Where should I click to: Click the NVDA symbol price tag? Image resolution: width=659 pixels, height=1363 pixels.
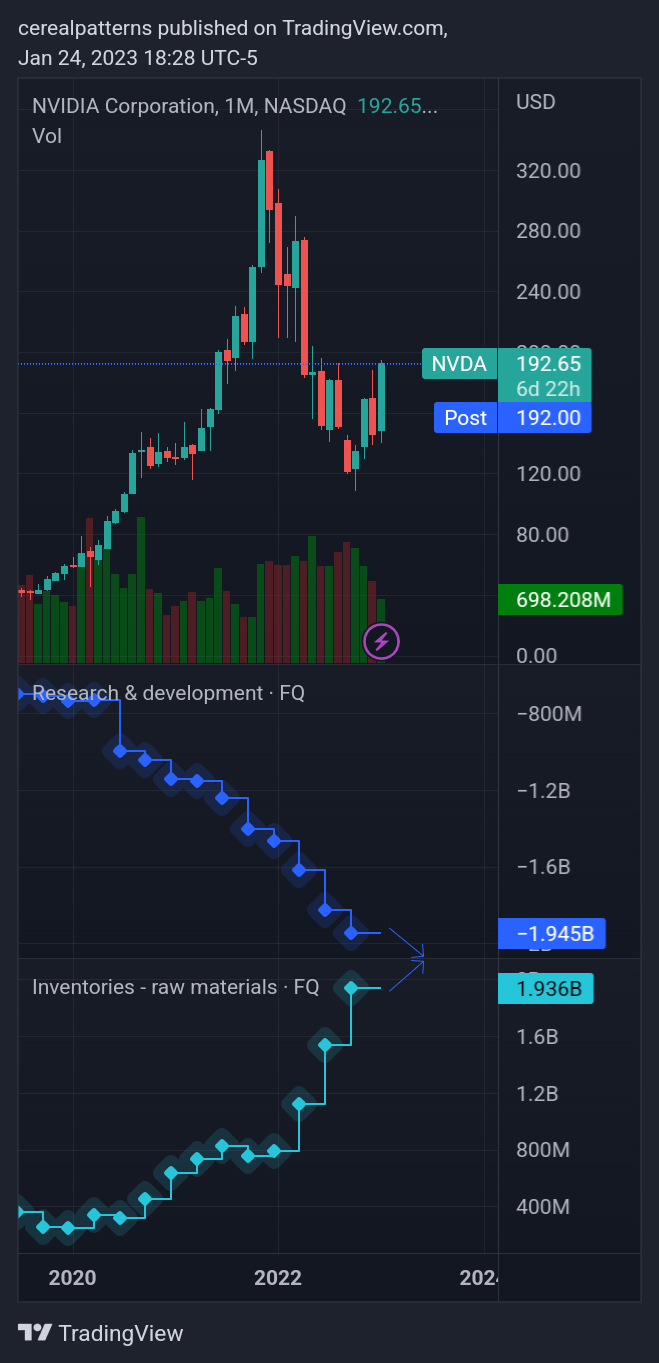point(459,364)
